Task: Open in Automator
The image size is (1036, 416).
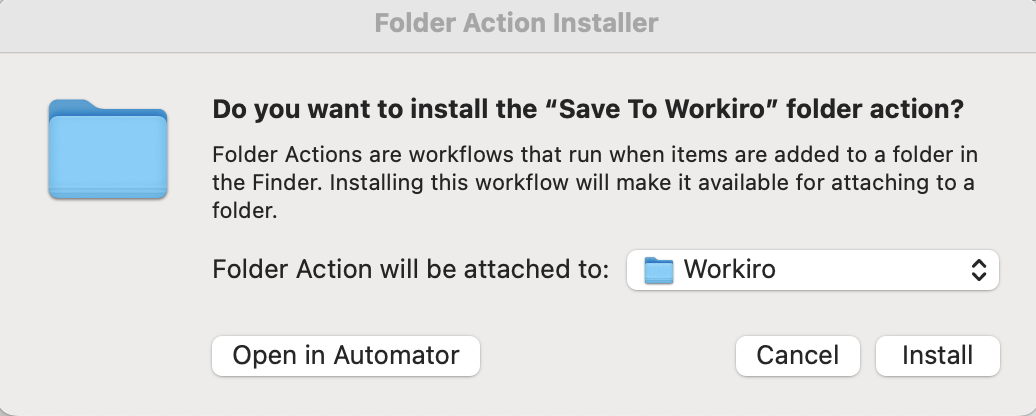Action: point(346,356)
